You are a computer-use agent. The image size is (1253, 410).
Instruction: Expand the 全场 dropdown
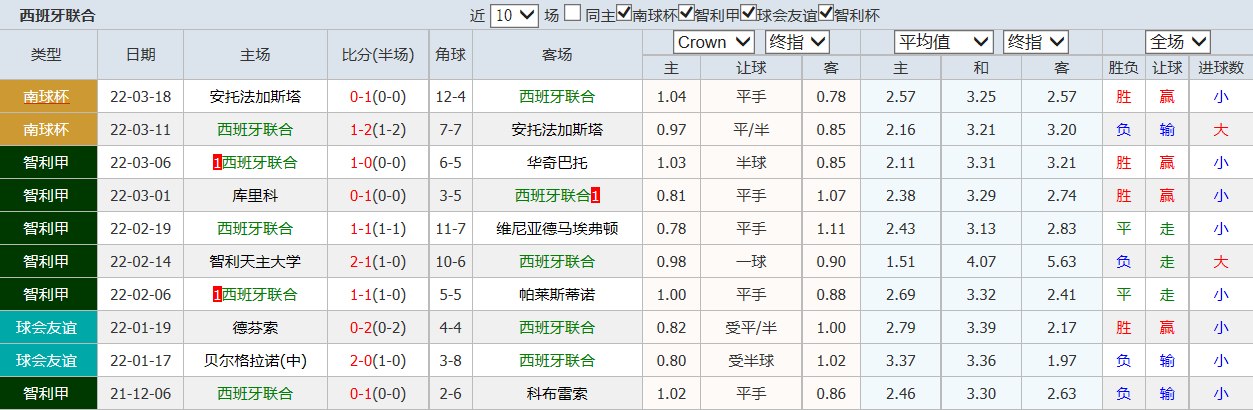tap(1178, 42)
